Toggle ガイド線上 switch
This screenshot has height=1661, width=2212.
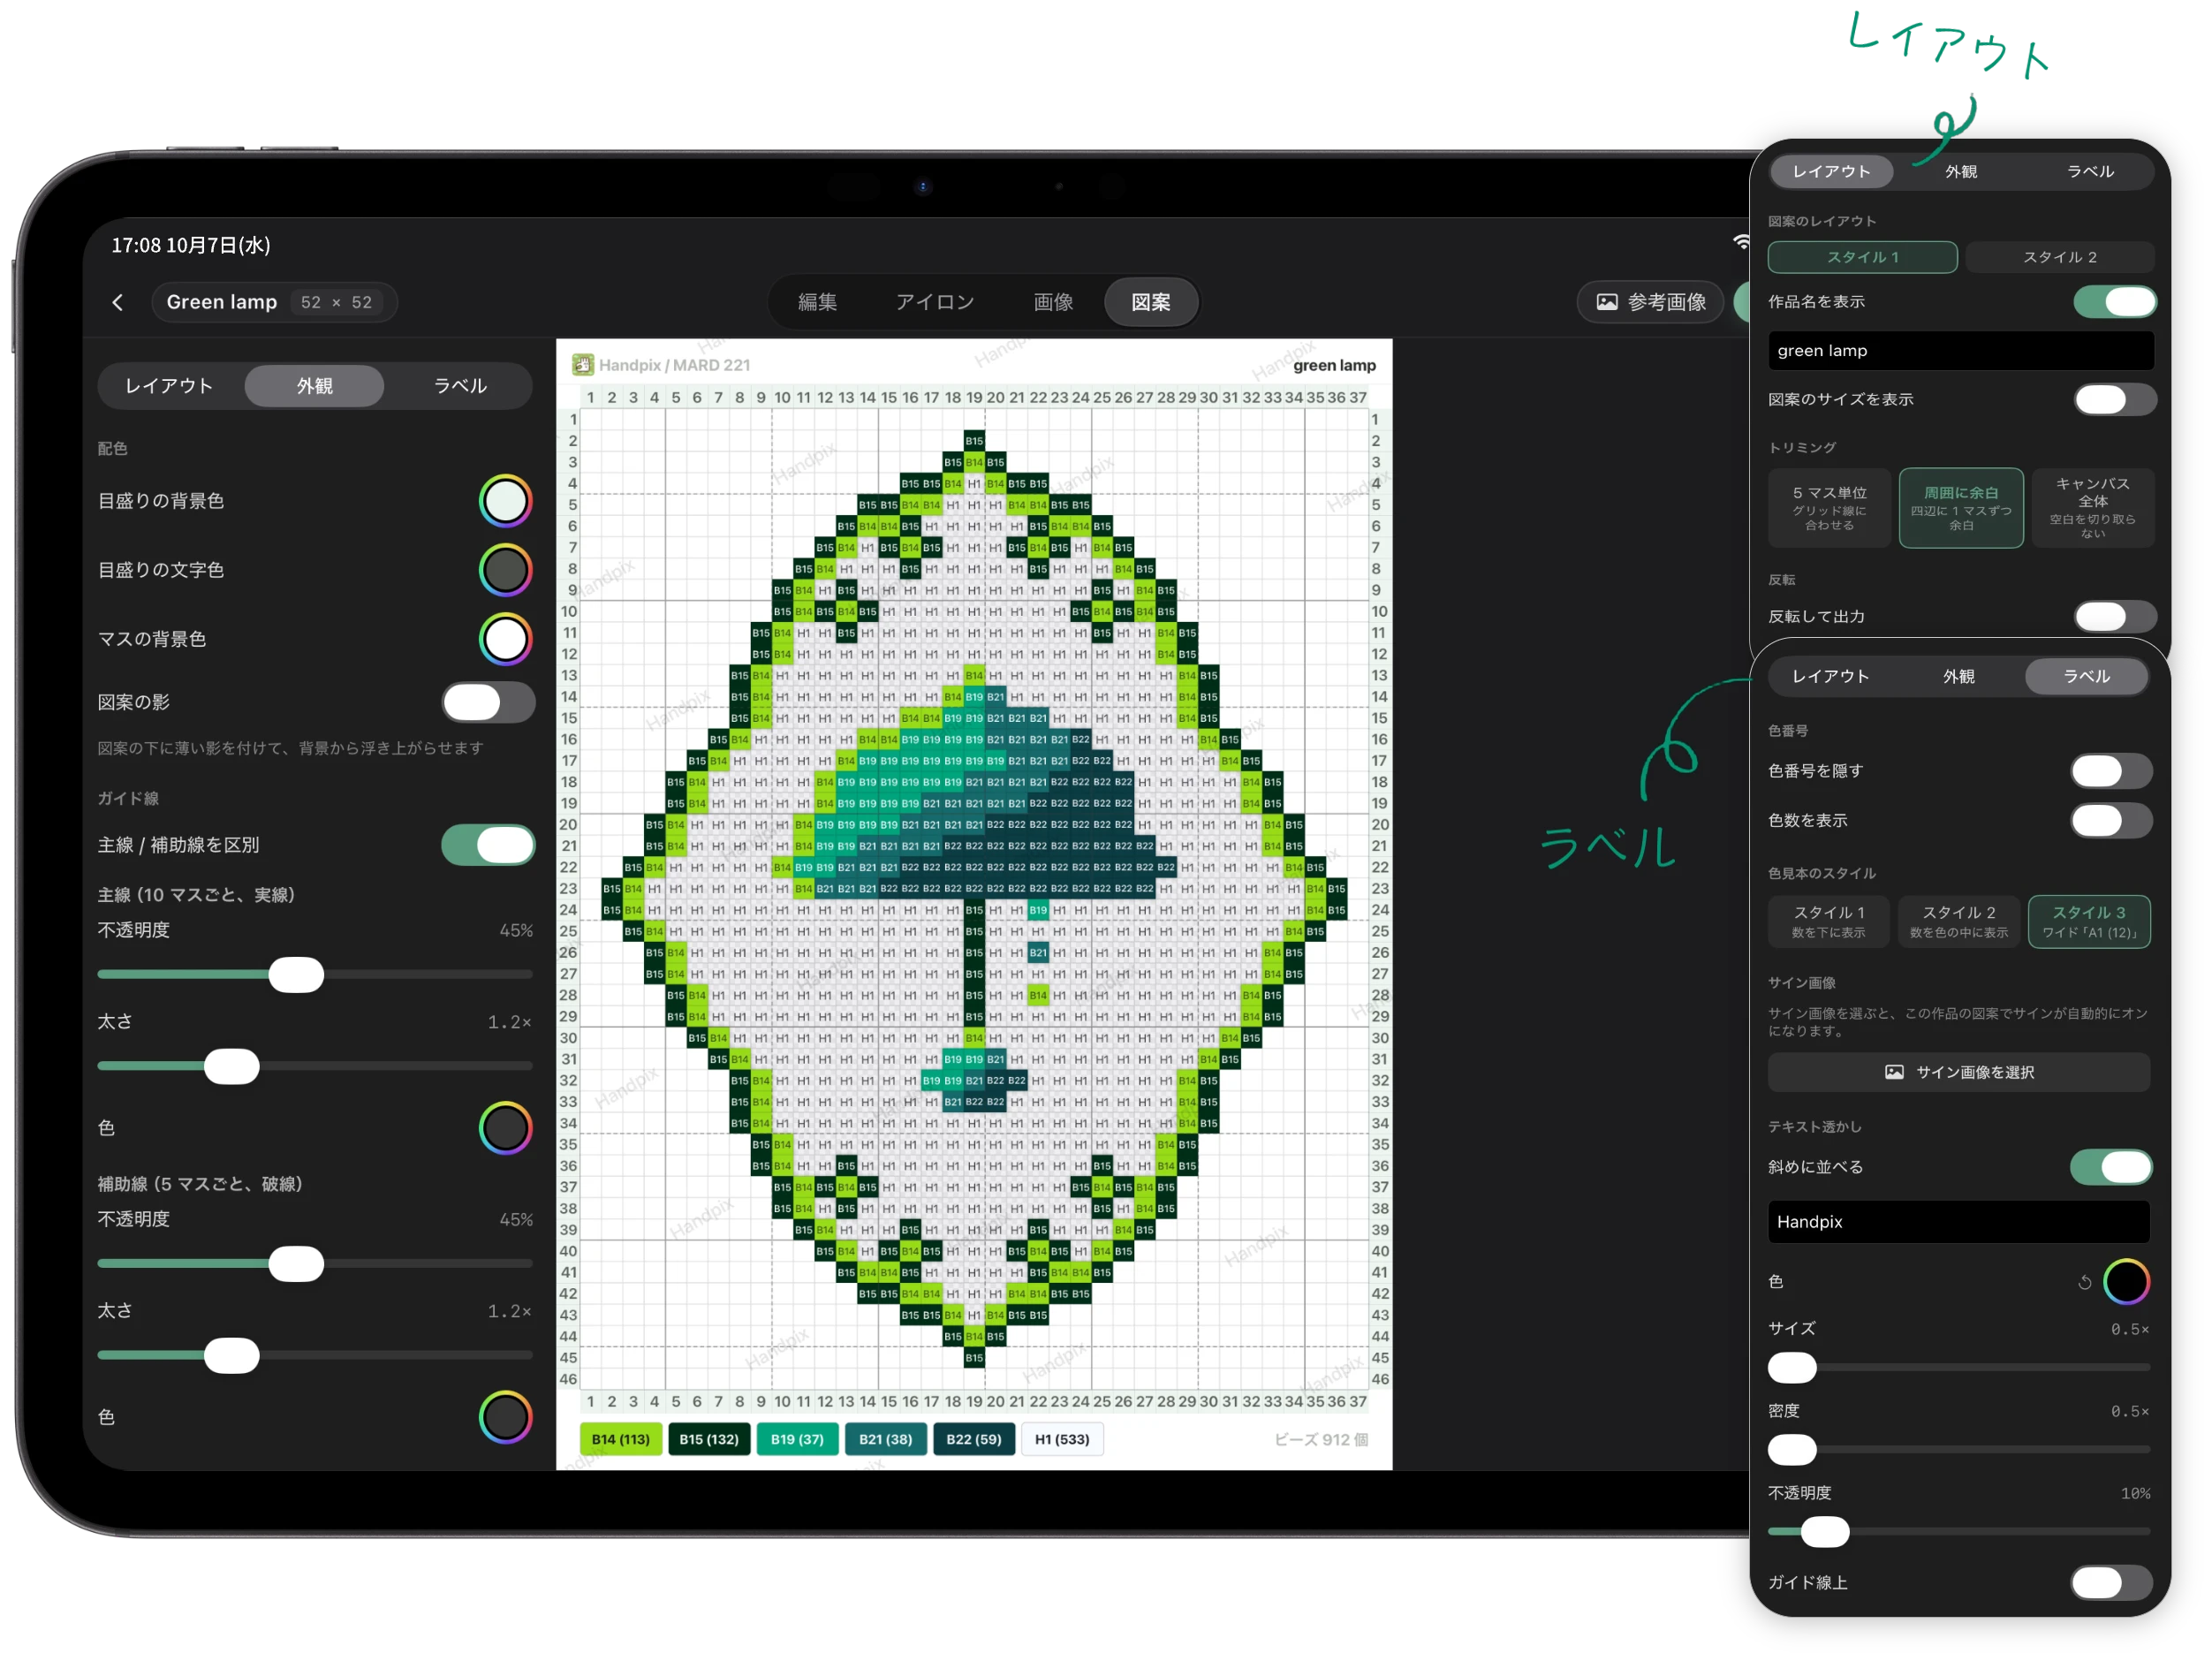click(2110, 1582)
